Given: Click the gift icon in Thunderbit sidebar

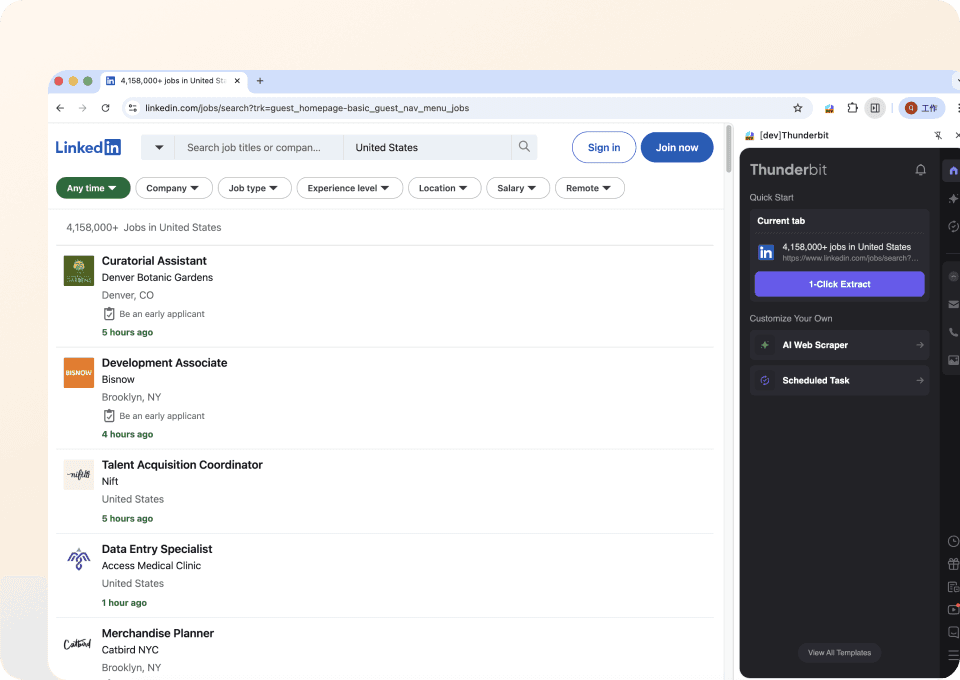Looking at the screenshot, I should click(953, 564).
